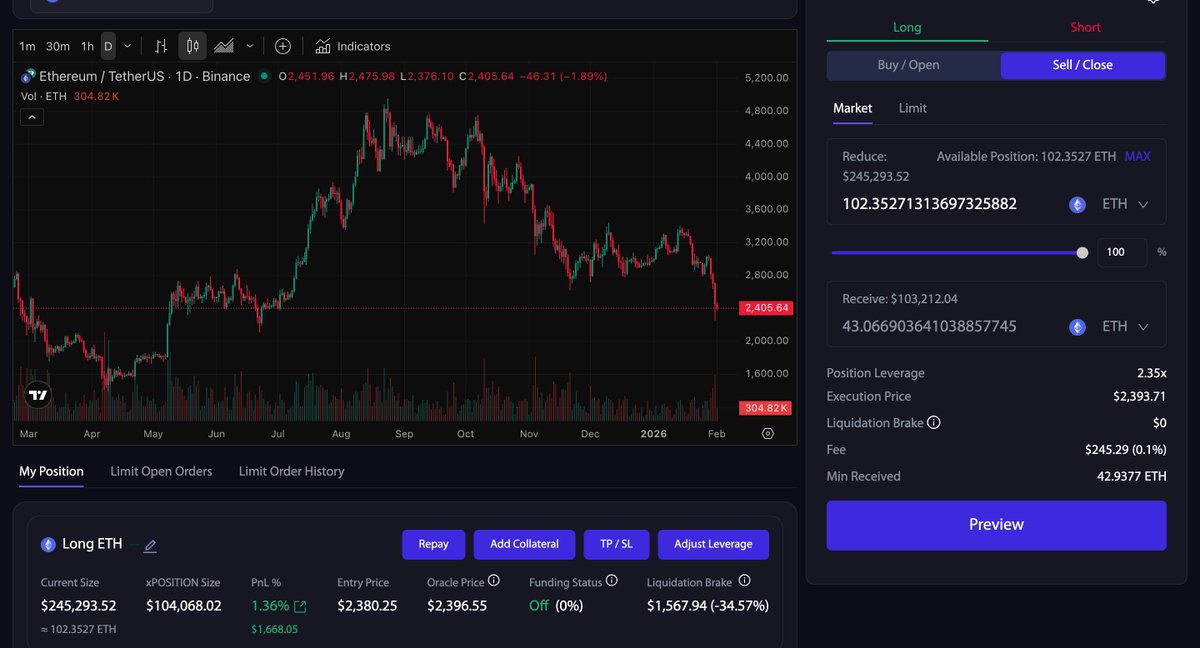Click the position card Liquidation Brake info icon
The image size is (1200, 648).
744,581
